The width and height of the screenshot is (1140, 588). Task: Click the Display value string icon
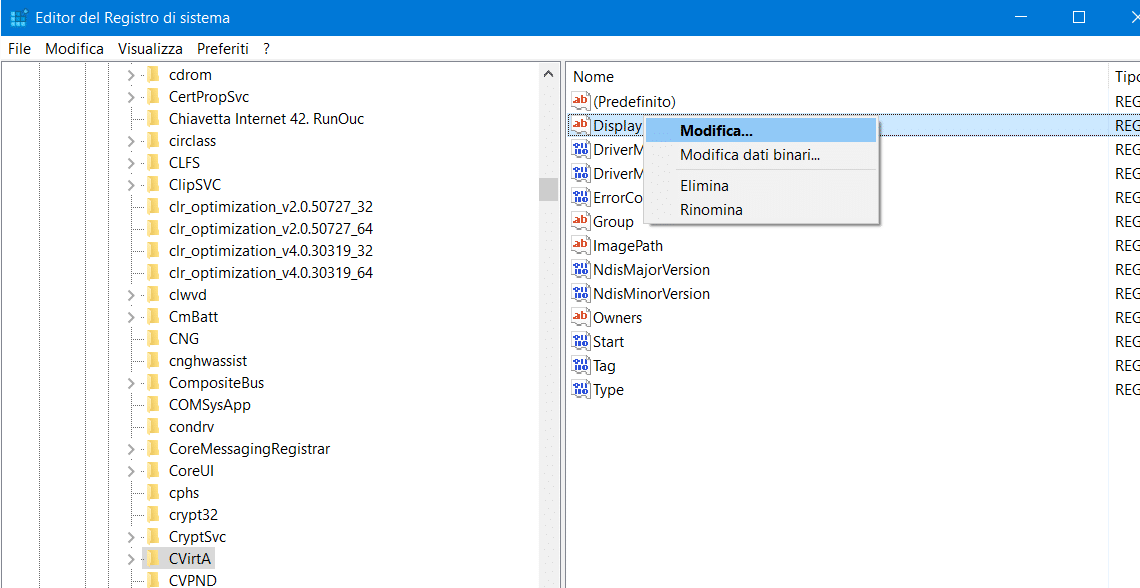coord(581,125)
